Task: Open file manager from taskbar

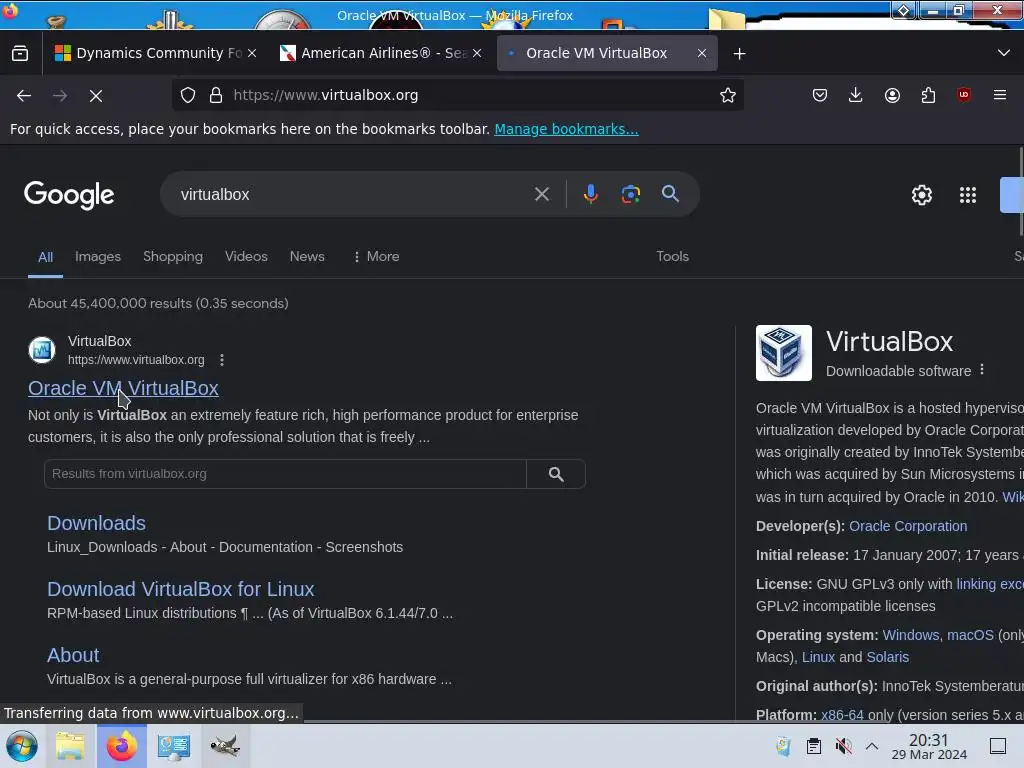Action: tap(70, 746)
